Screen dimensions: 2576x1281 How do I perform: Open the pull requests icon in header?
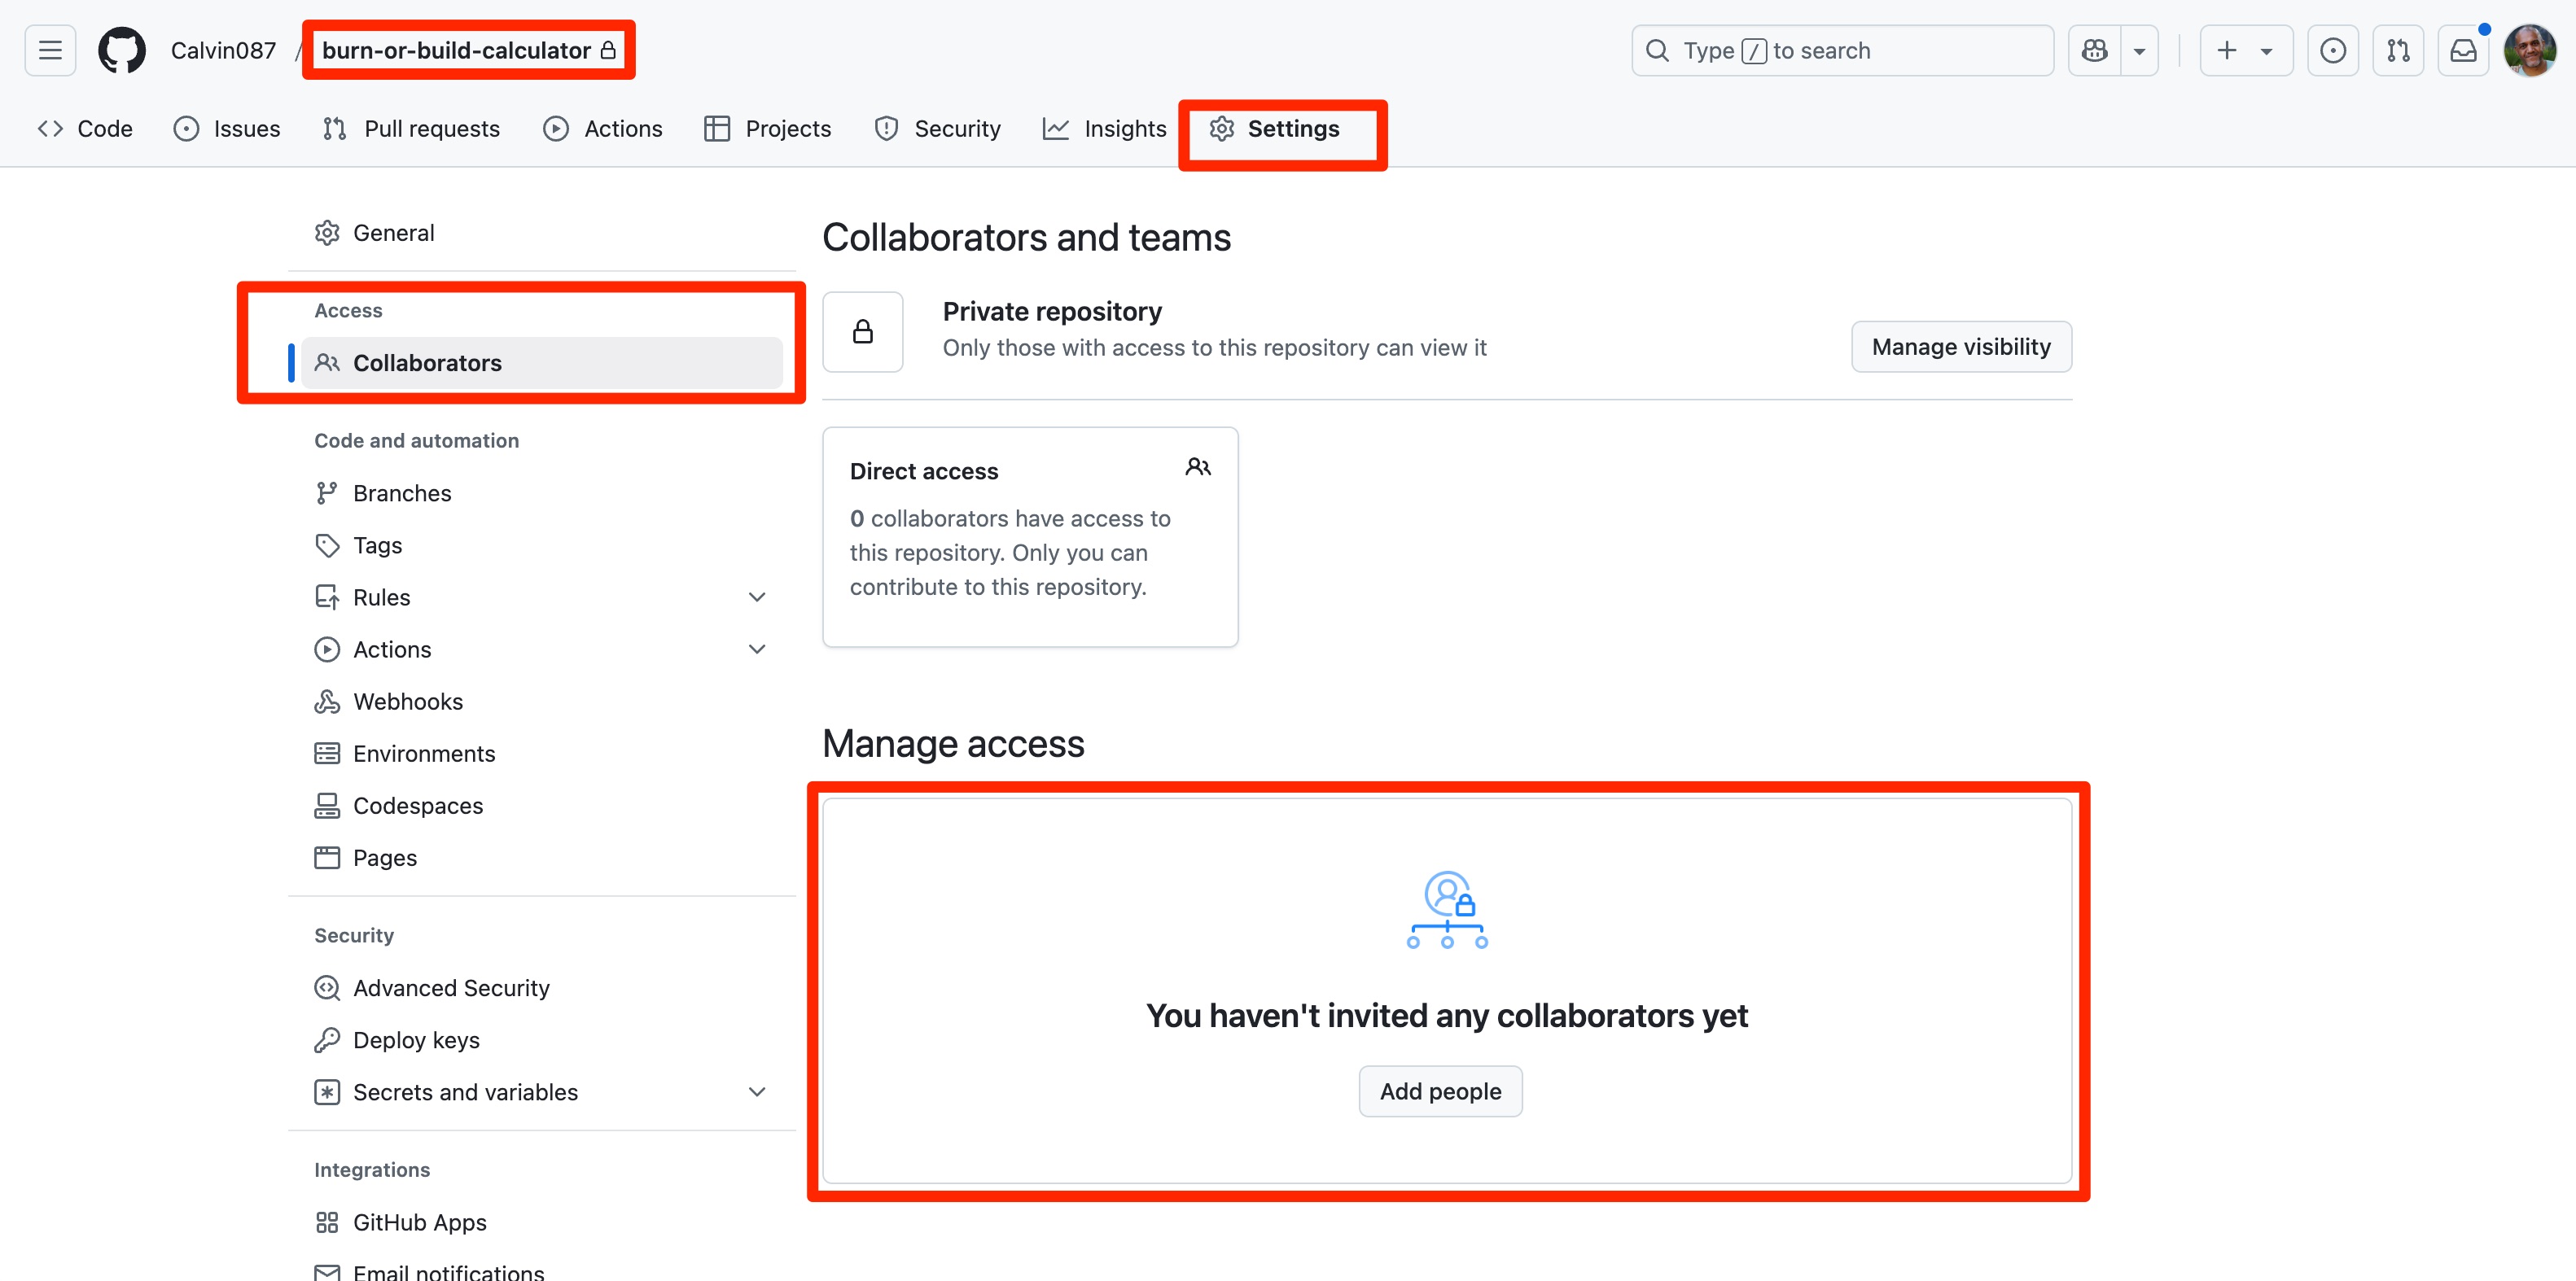[2398, 50]
